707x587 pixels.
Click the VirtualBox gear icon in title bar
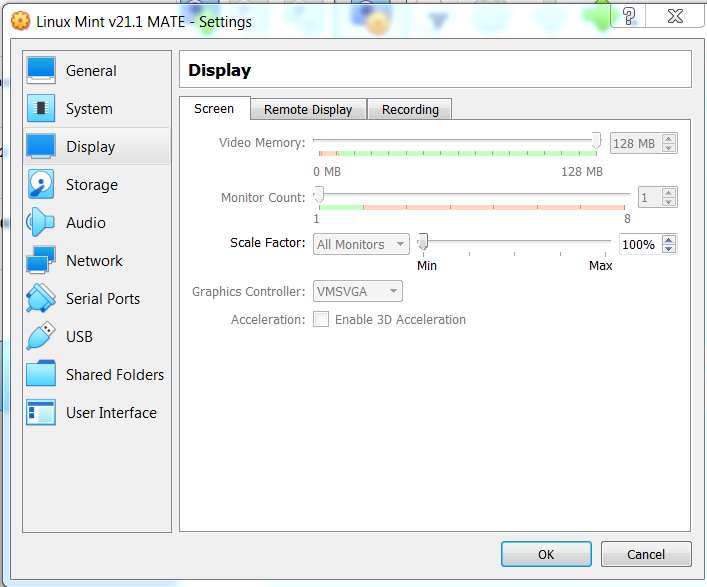coord(20,21)
